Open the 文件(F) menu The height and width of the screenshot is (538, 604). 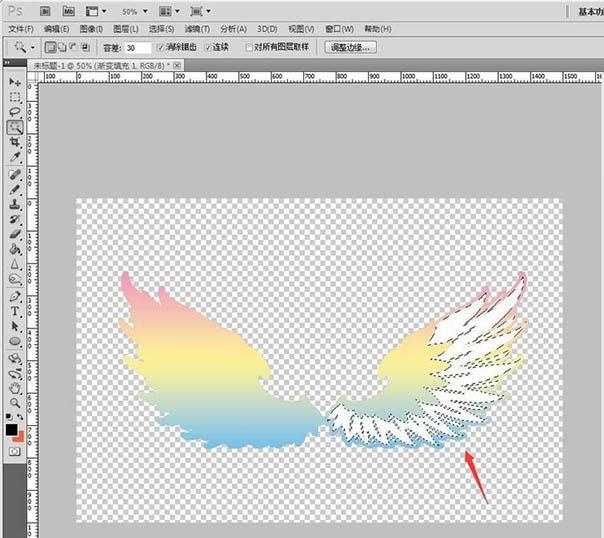pos(21,29)
